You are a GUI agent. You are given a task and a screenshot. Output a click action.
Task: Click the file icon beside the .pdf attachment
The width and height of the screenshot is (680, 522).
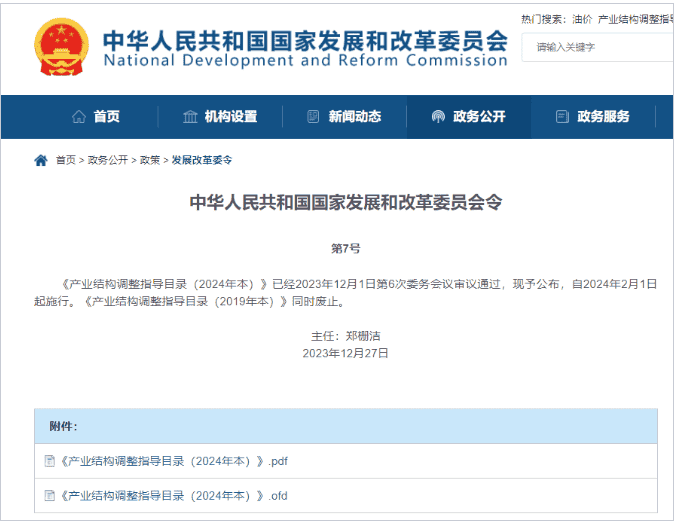point(49,461)
